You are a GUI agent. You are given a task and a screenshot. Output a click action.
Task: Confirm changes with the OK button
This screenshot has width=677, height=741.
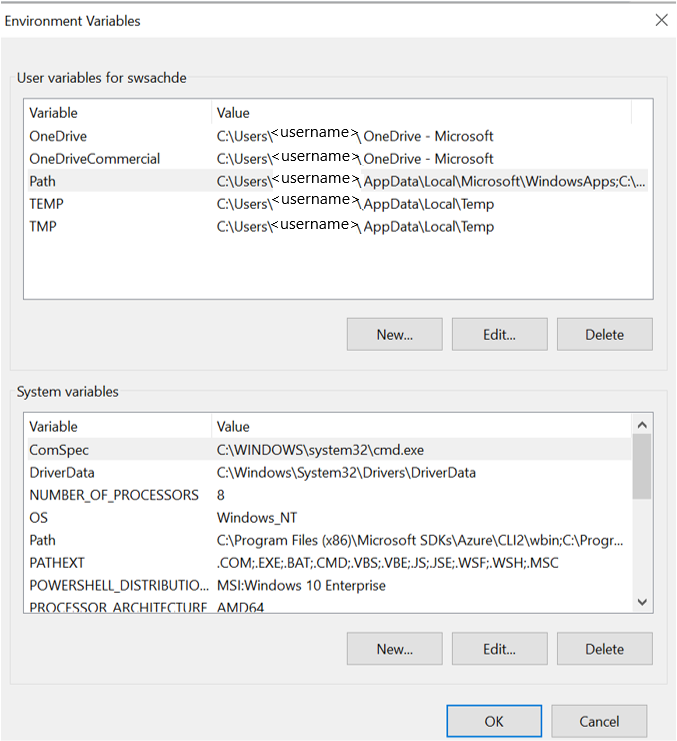(x=494, y=721)
